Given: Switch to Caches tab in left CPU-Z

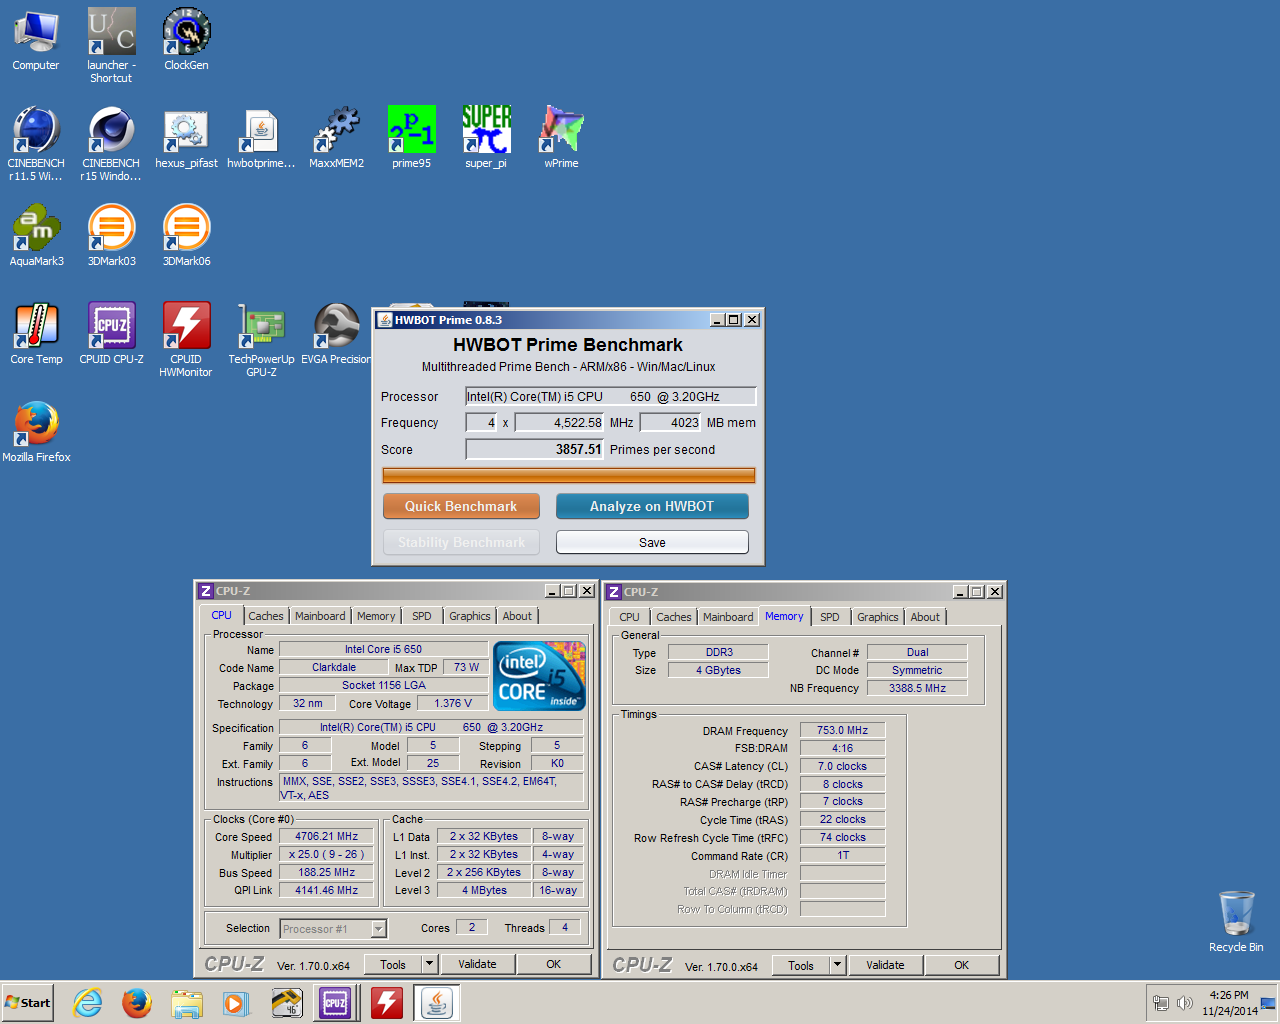Looking at the screenshot, I should pos(266,616).
